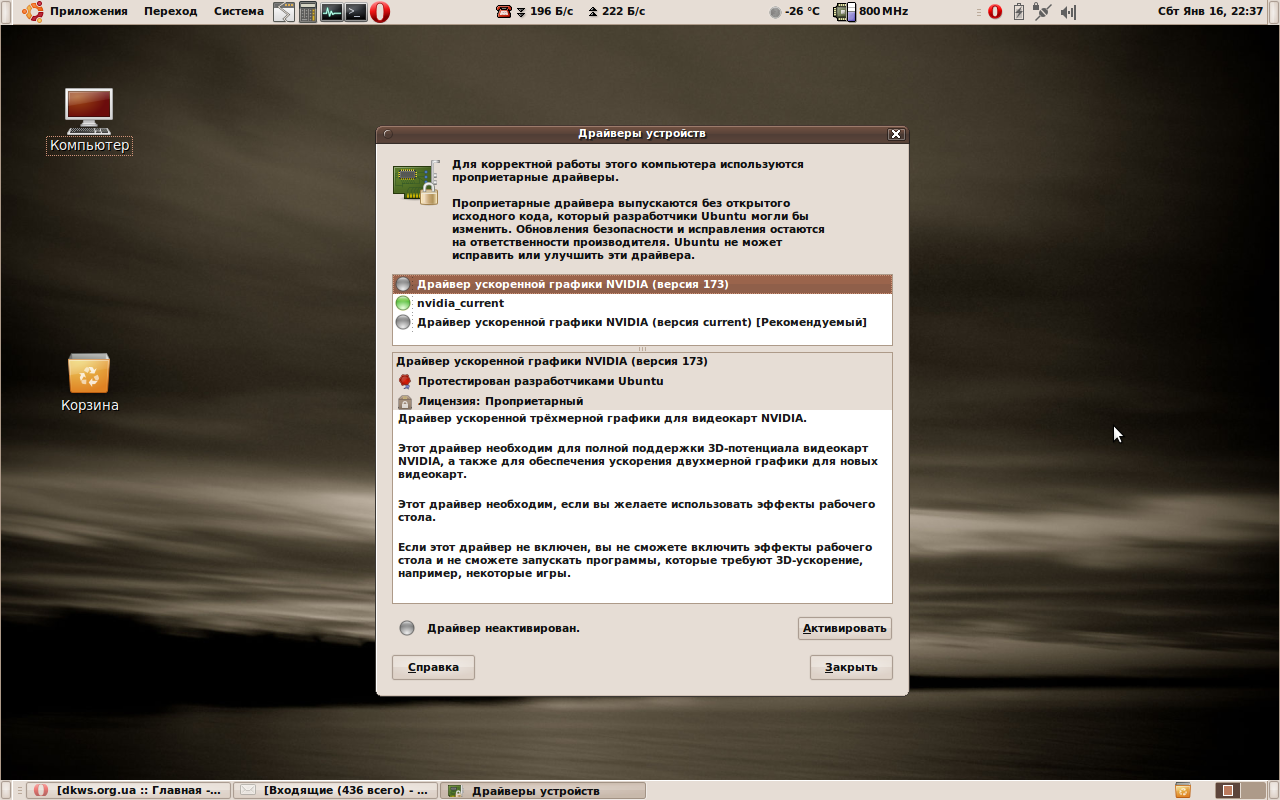Click the 800 MHz CPU frequency text
This screenshot has height=800, width=1280.
[883, 12]
